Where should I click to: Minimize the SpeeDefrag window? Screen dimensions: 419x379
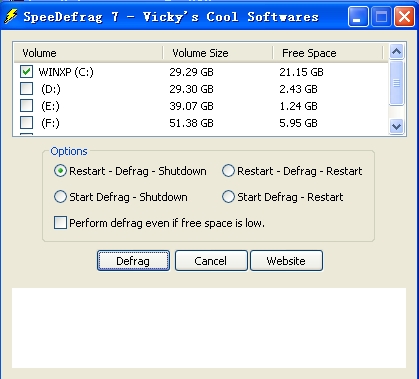(358, 16)
